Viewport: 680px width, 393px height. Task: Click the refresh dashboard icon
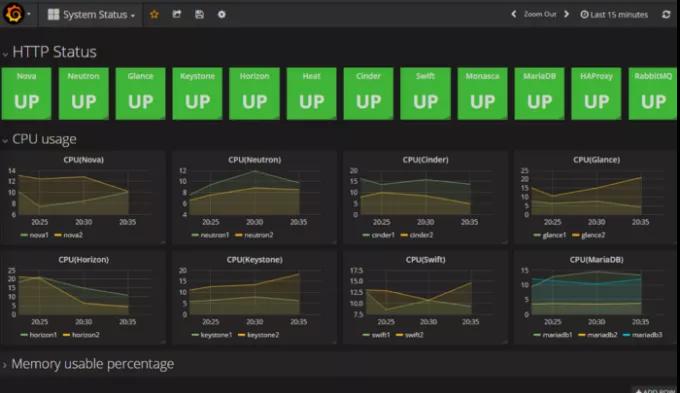(x=666, y=14)
